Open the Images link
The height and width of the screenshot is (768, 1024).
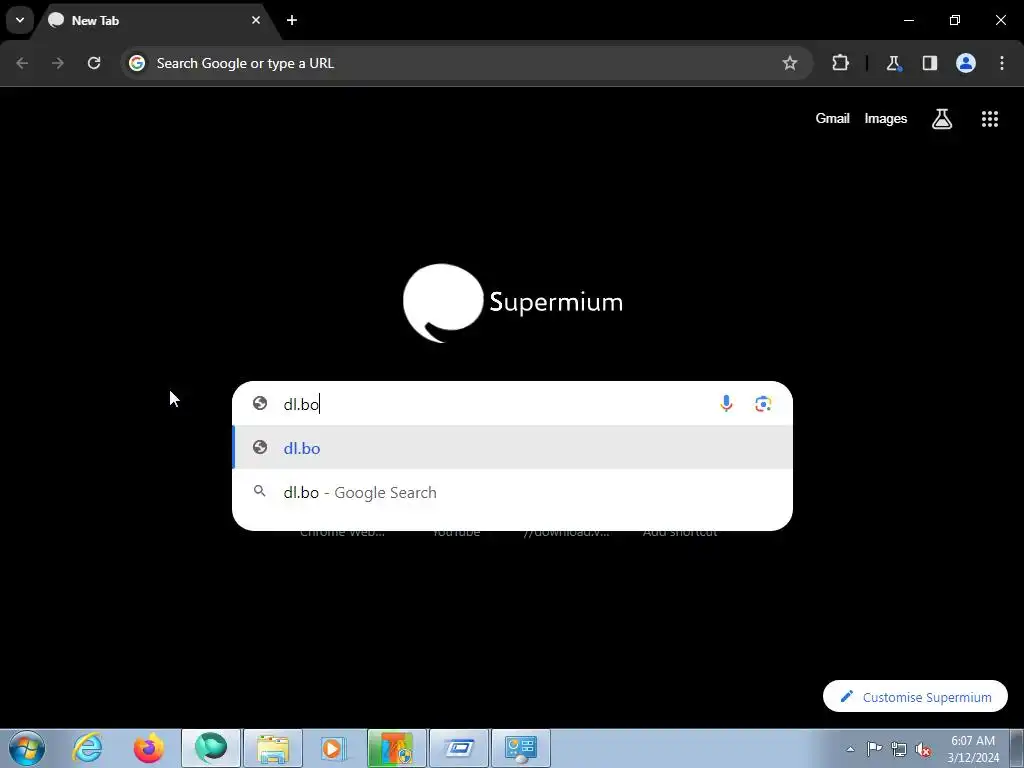point(886,118)
